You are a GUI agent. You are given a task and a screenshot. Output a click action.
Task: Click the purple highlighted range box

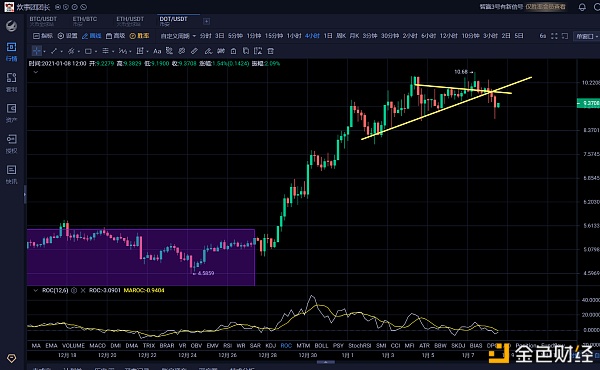coord(141,257)
